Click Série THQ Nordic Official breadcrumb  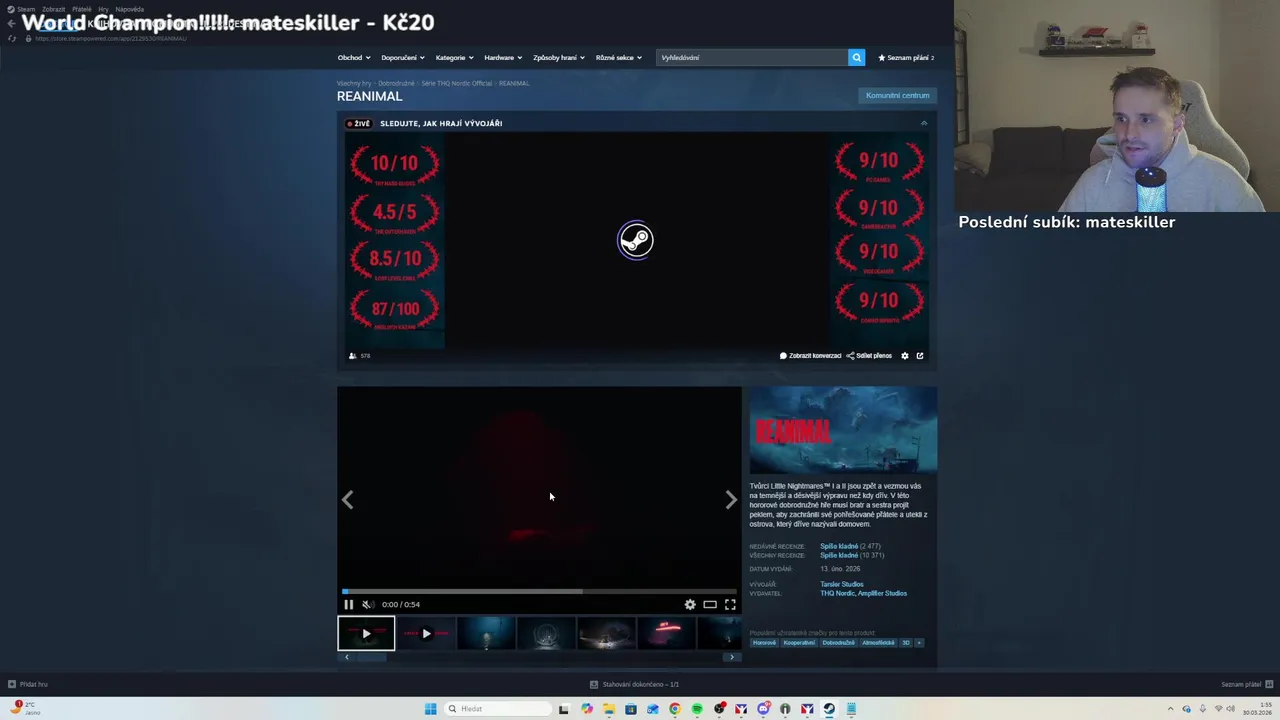point(457,83)
